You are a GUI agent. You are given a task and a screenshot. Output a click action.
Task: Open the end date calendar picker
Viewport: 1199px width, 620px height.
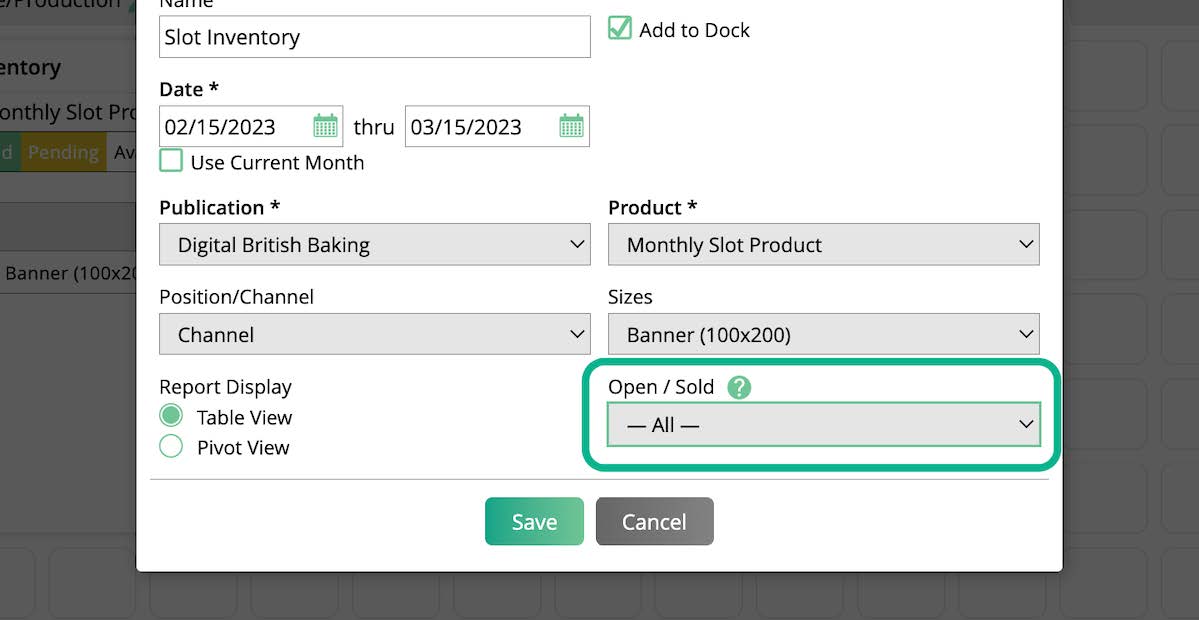point(571,126)
